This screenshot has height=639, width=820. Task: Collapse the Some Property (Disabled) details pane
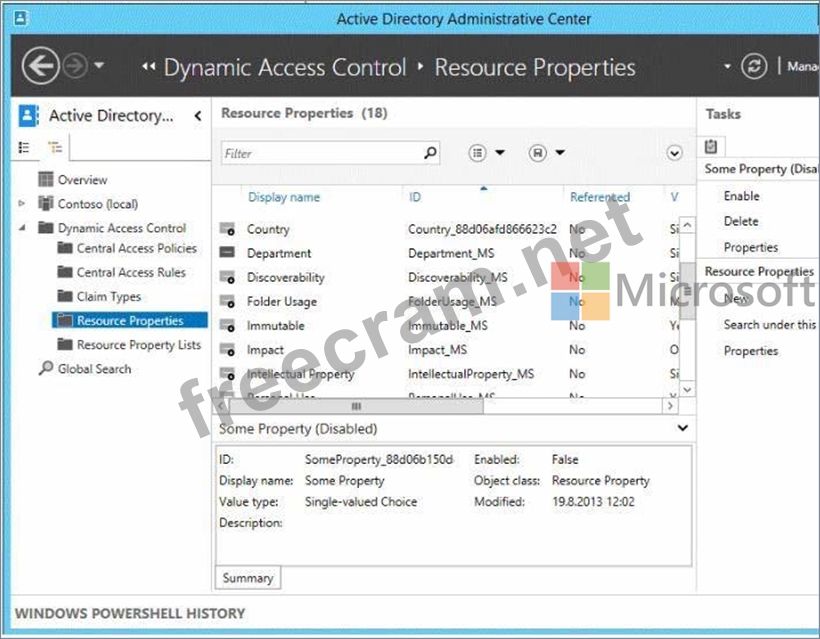coord(682,428)
